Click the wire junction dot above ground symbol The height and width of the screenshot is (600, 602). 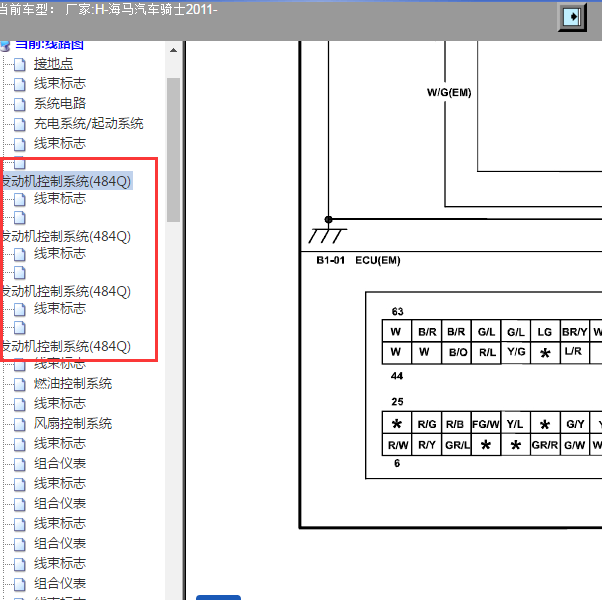[328, 220]
